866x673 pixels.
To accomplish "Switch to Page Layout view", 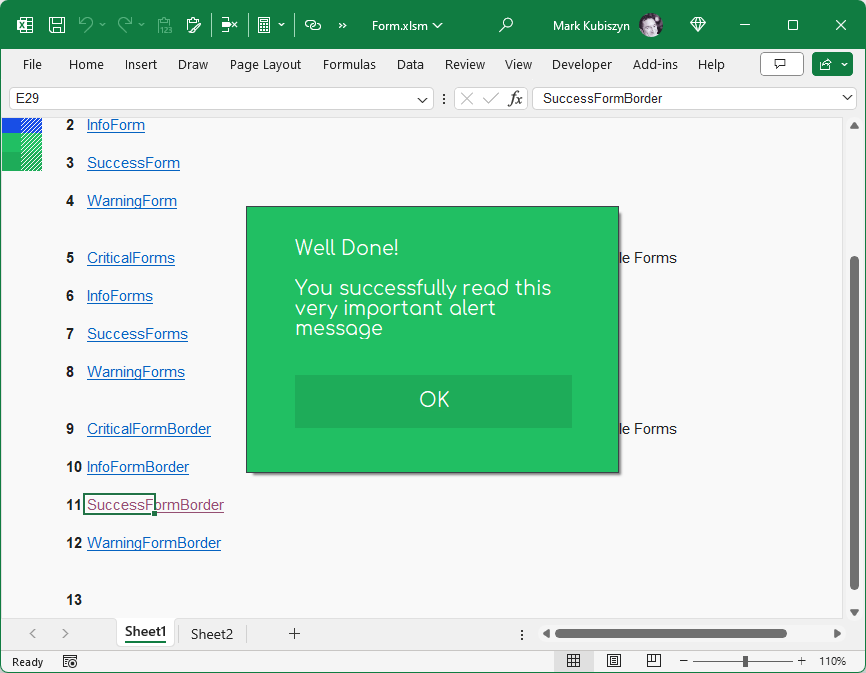I will click(x=613, y=661).
